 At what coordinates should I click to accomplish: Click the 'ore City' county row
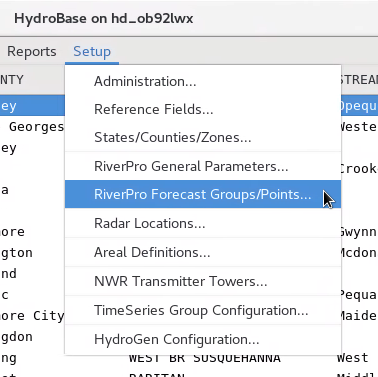(x=32, y=315)
